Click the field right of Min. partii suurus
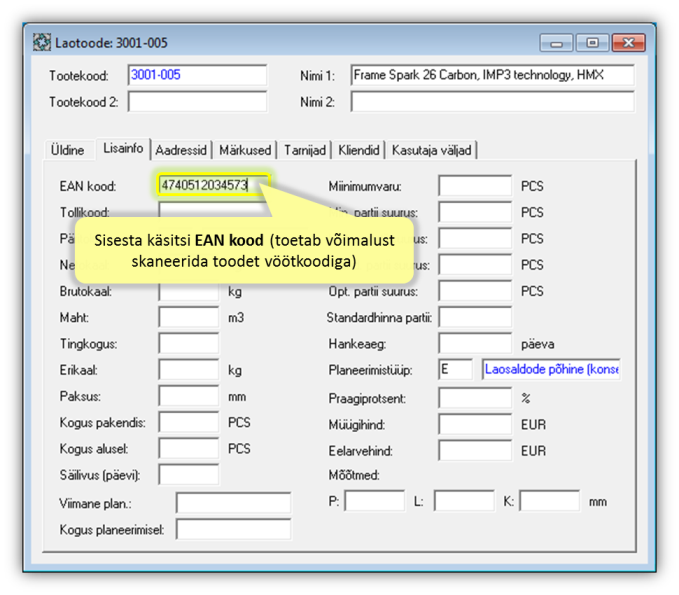This screenshot has height=595, width=679. (x=475, y=212)
